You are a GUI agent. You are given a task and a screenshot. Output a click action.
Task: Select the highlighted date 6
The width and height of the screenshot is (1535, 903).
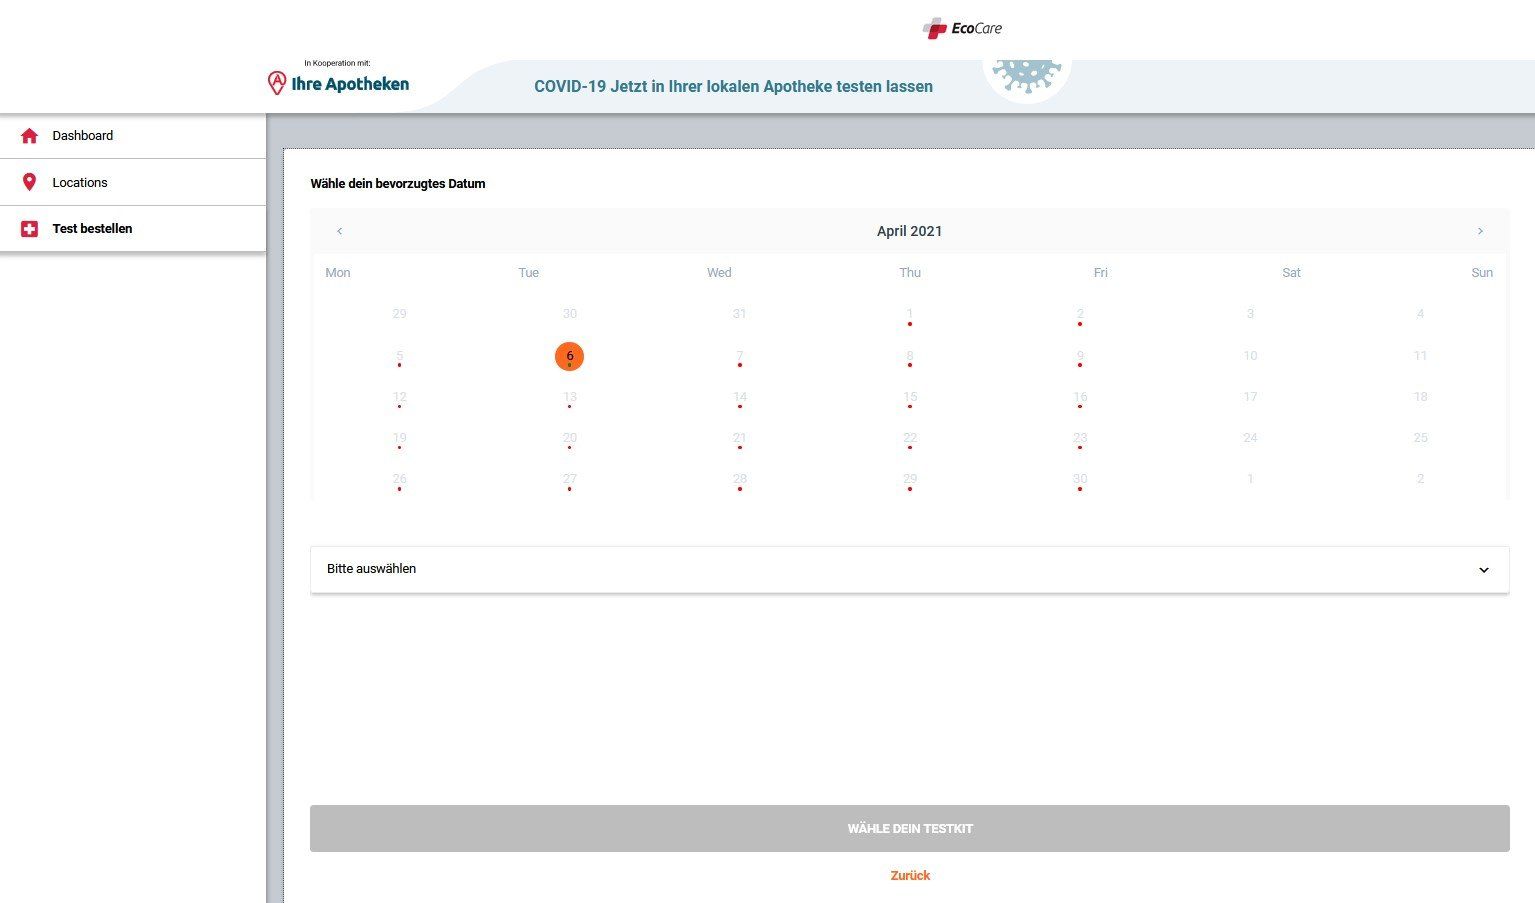point(570,356)
